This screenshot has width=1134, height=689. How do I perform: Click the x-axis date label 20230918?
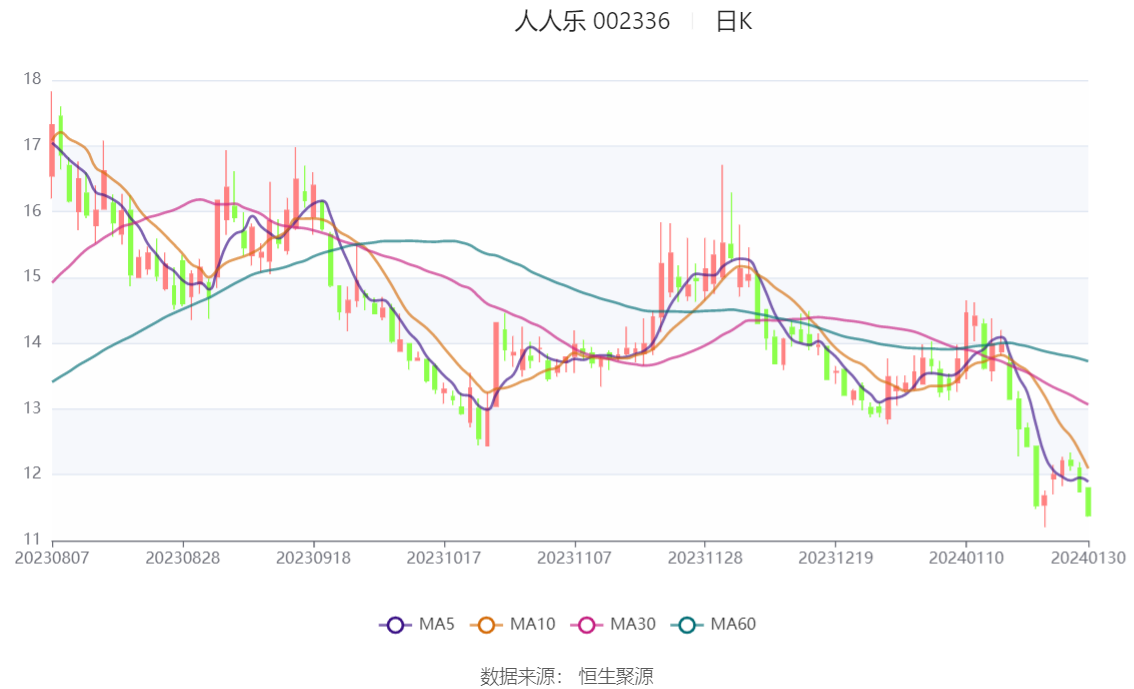pyautogui.click(x=313, y=558)
